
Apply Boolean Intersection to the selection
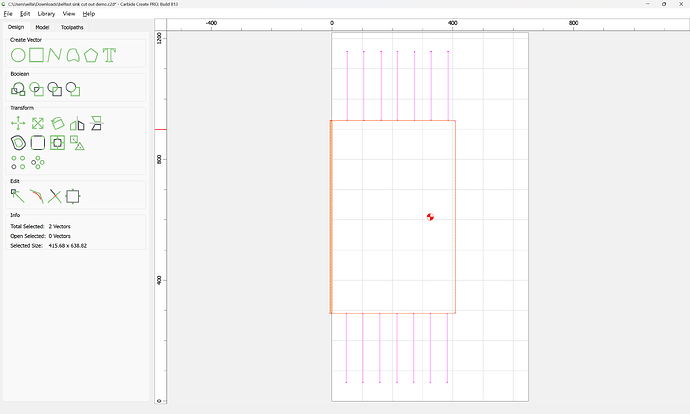tap(37, 89)
